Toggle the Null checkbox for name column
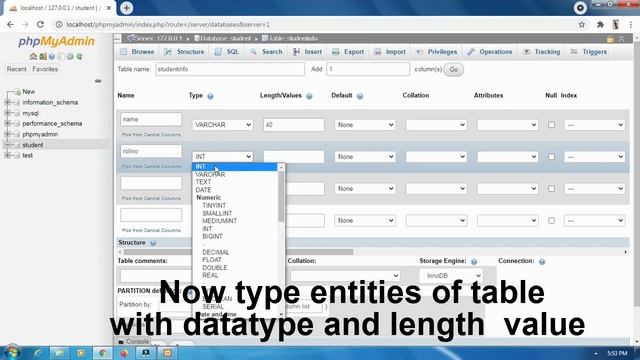Image resolution: width=640 pixels, height=360 pixels. pos(551,125)
